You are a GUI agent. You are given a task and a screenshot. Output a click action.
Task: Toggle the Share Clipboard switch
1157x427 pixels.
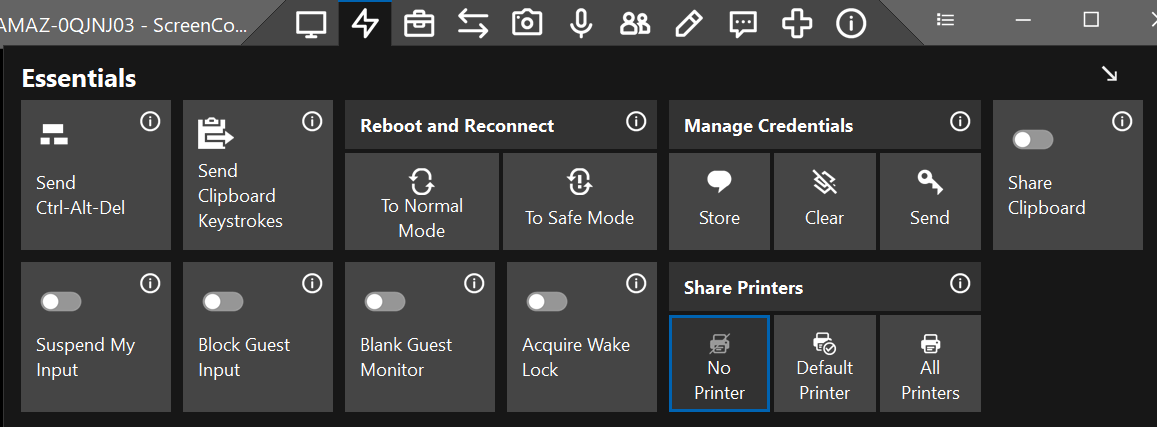(1032, 139)
